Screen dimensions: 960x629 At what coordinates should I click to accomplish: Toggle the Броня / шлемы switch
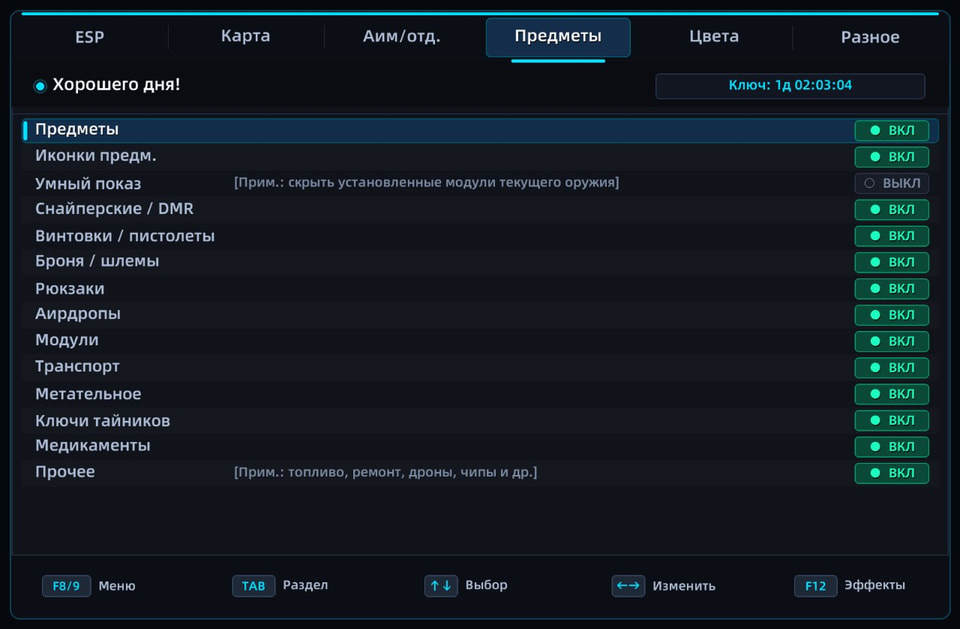pyautogui.click(x=891, y=262)
